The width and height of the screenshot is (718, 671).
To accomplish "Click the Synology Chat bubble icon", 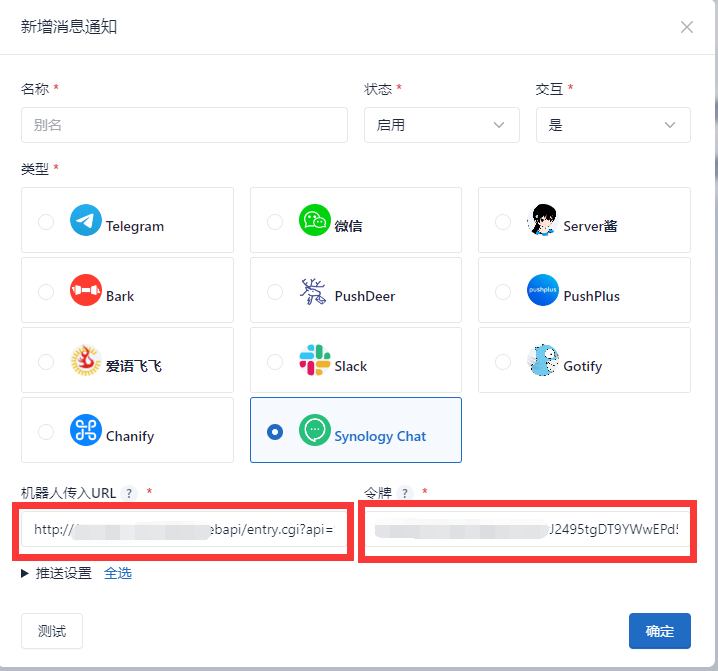I will 315,430.
